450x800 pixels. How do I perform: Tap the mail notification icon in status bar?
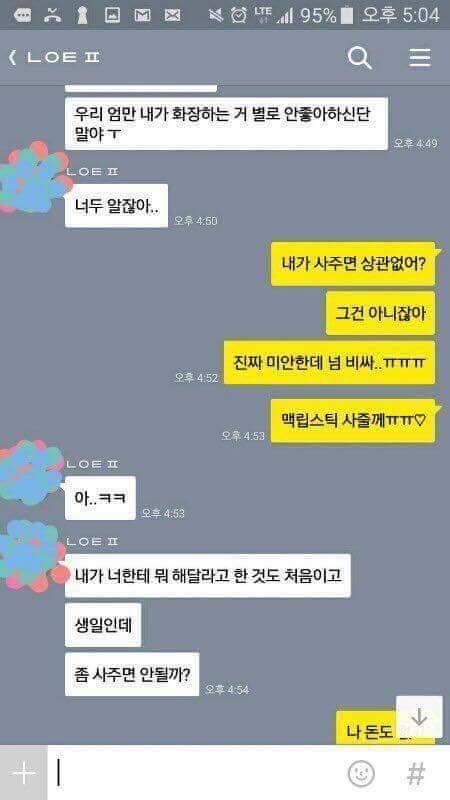tap(172, 15)
